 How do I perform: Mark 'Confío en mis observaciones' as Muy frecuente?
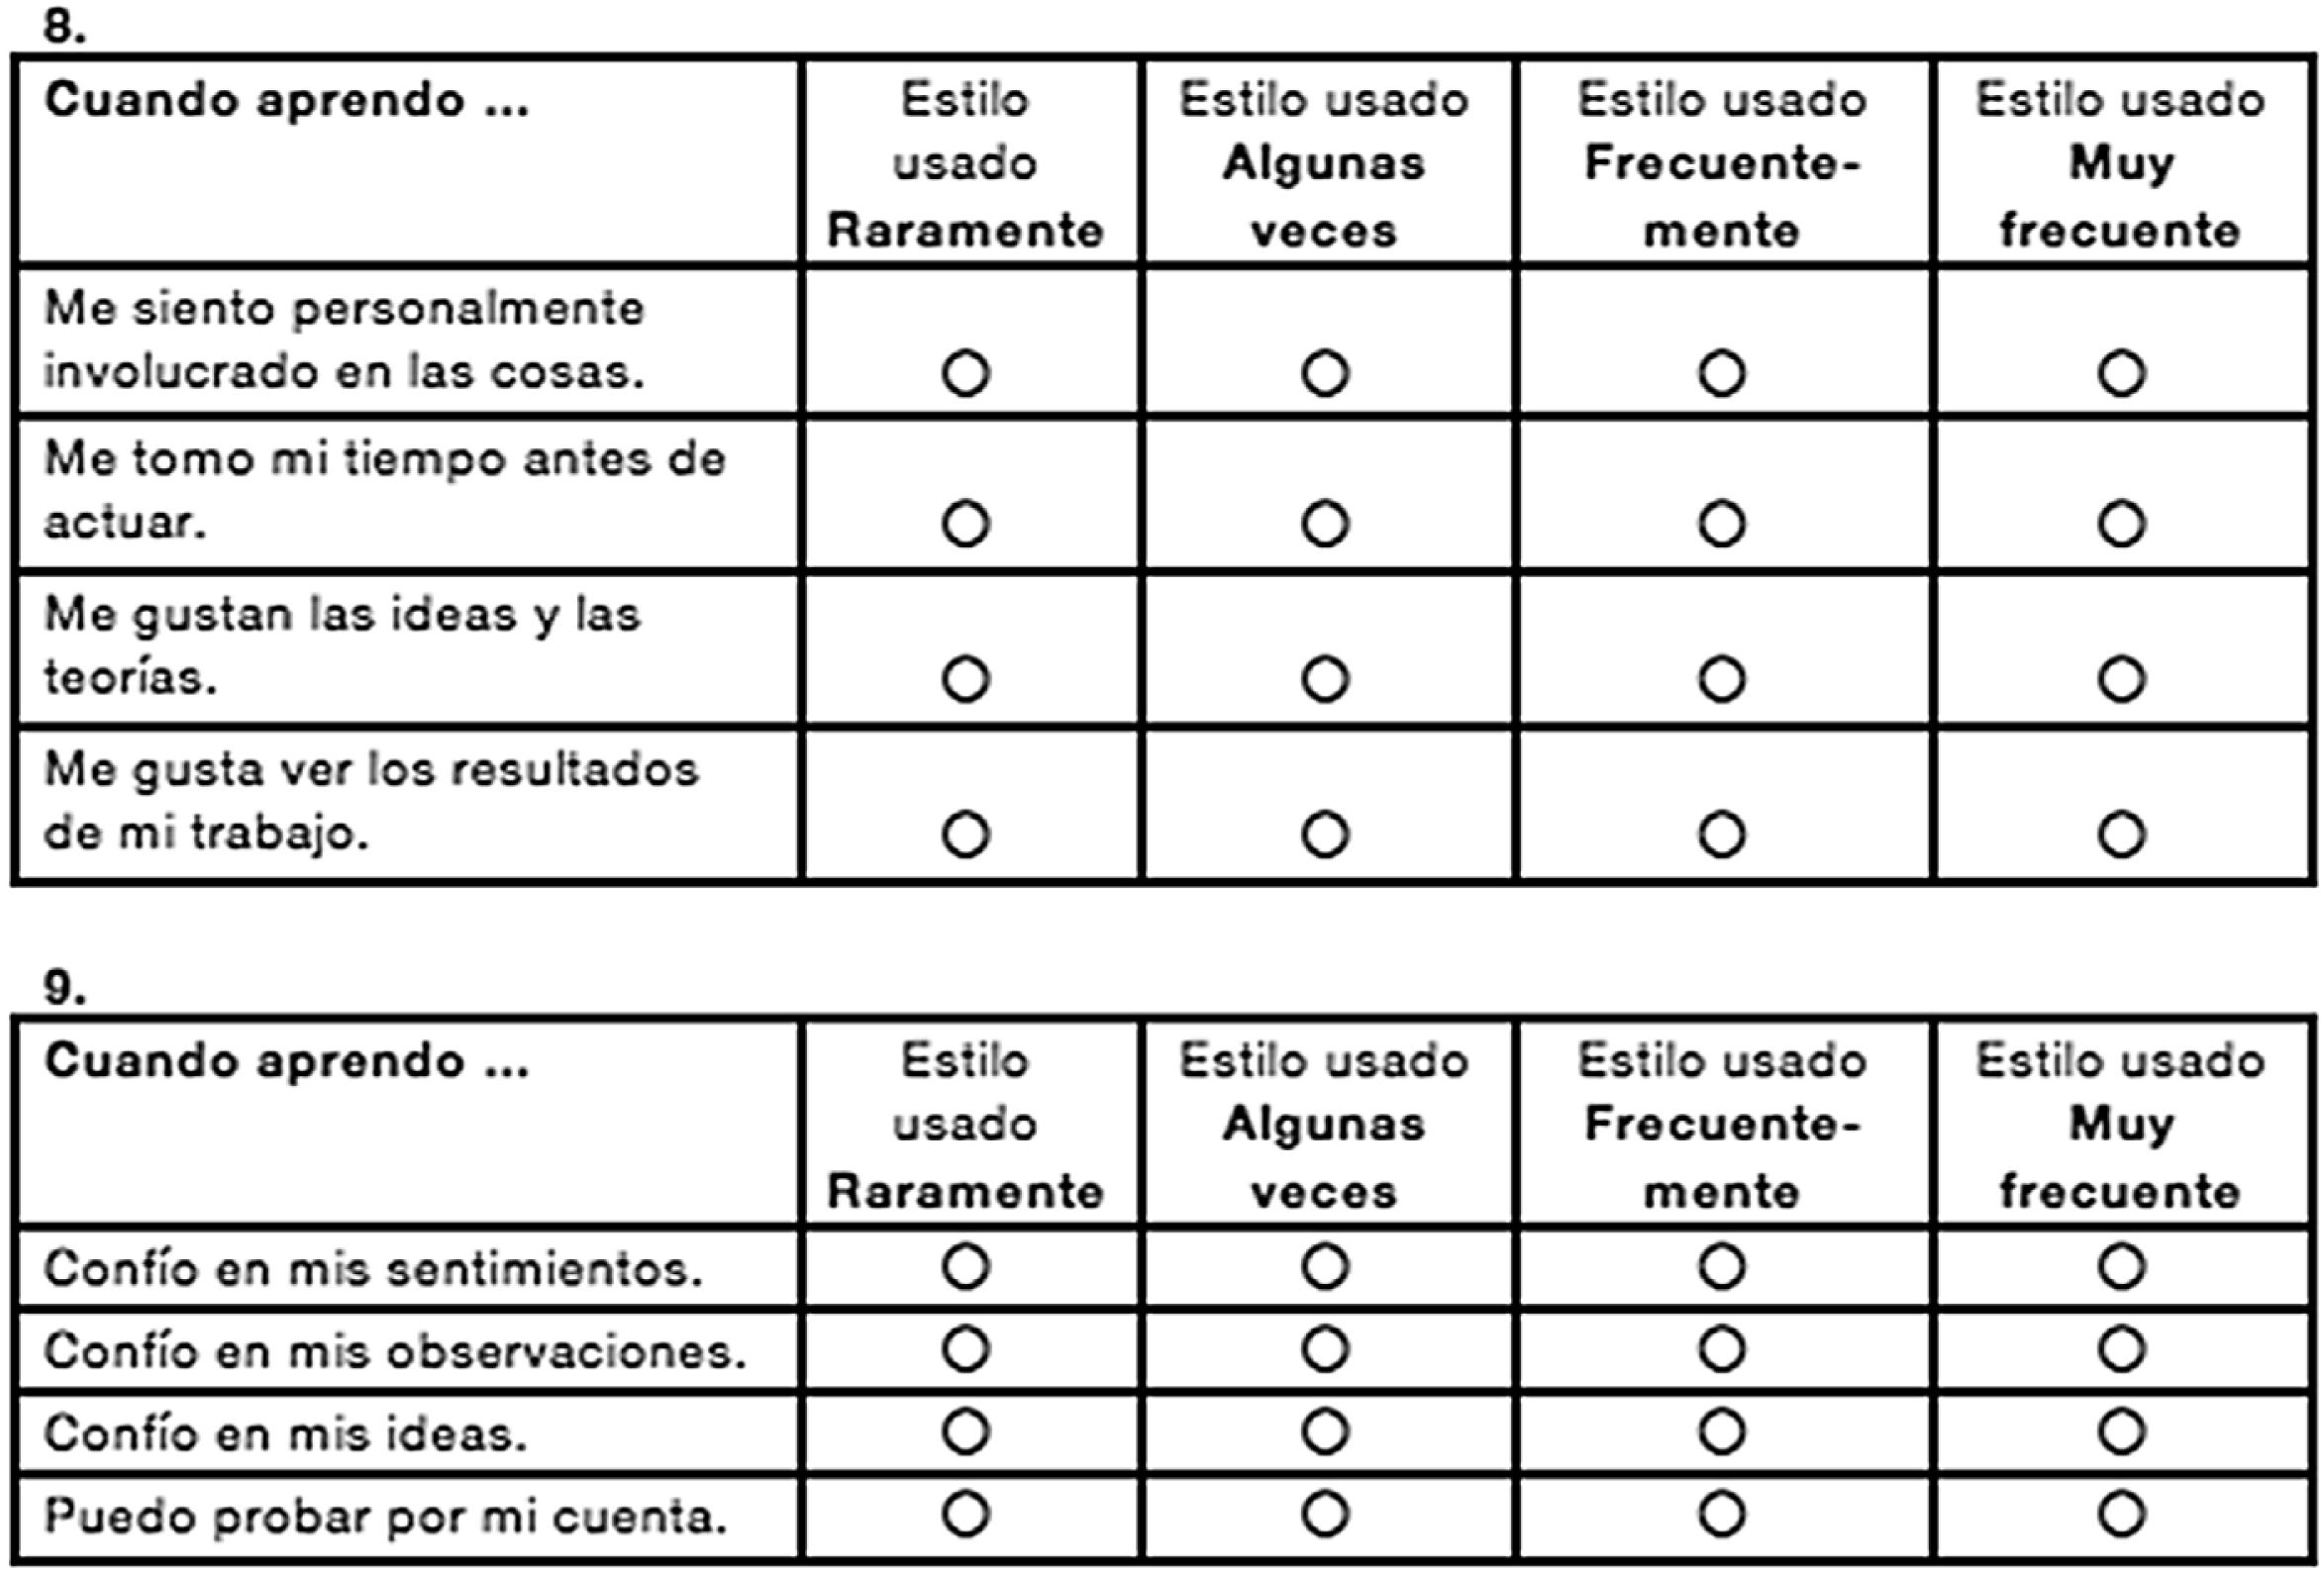point(2121,1349)
